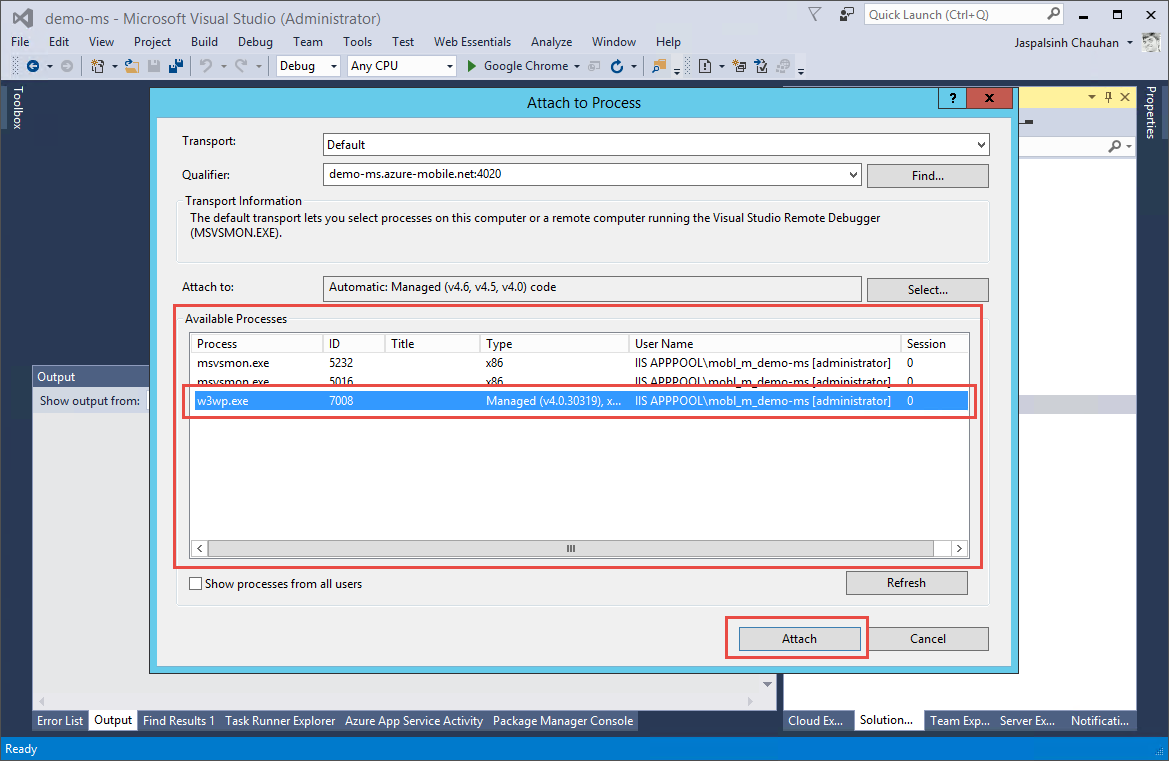Screen dimensions: 1169x761
Task: Click the browser Refresh icon in toolbar
Action: point(617,66)
